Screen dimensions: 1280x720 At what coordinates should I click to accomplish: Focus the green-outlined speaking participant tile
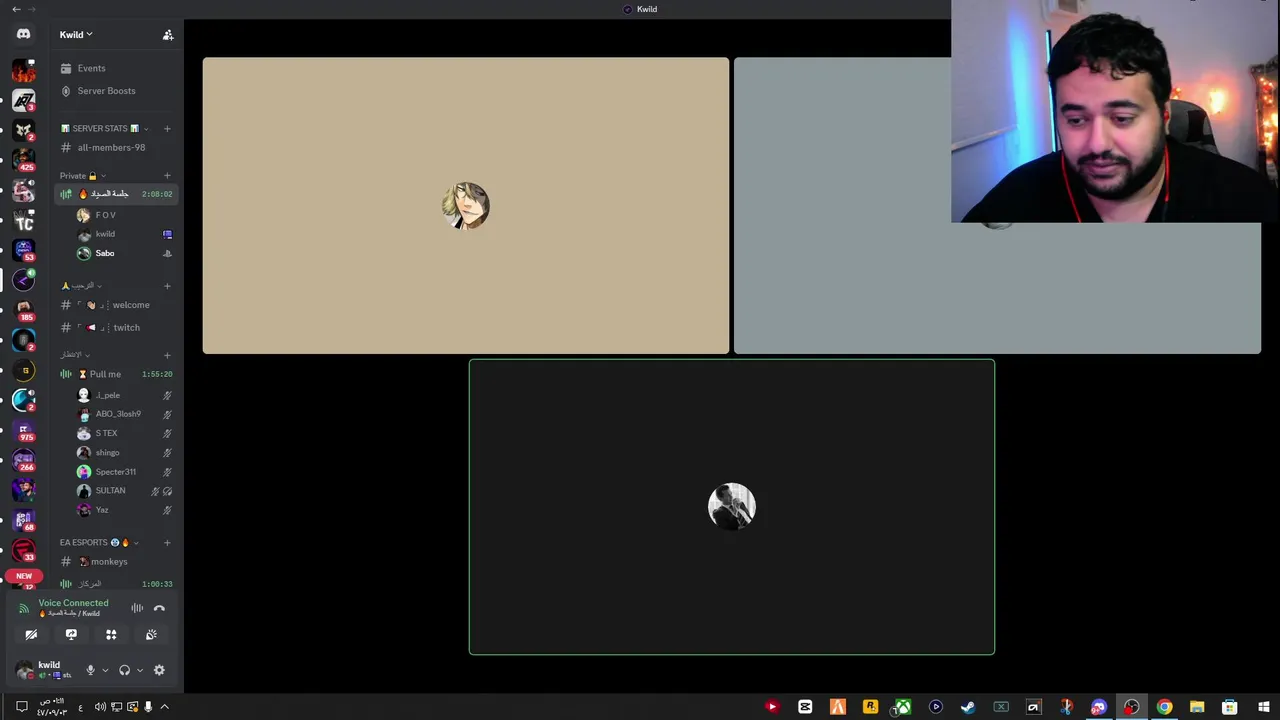(732, 507)
